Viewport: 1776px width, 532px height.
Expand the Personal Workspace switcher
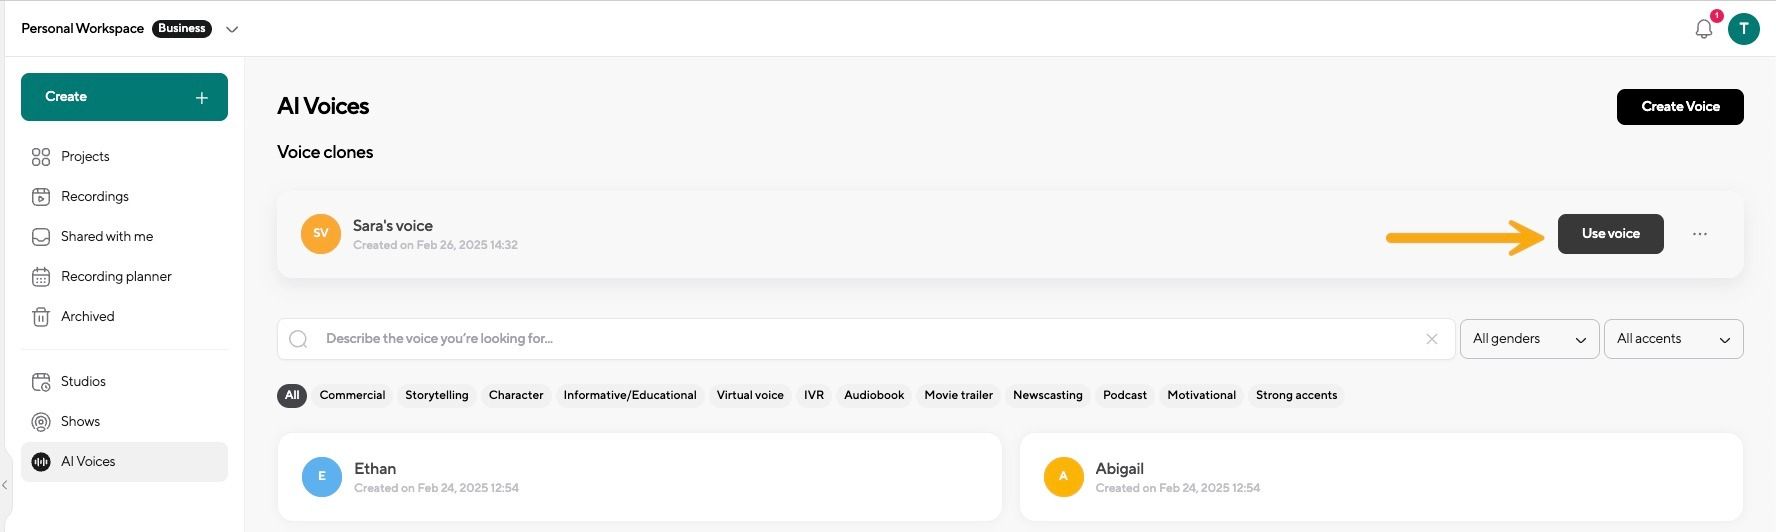click(x=232, y=29)
